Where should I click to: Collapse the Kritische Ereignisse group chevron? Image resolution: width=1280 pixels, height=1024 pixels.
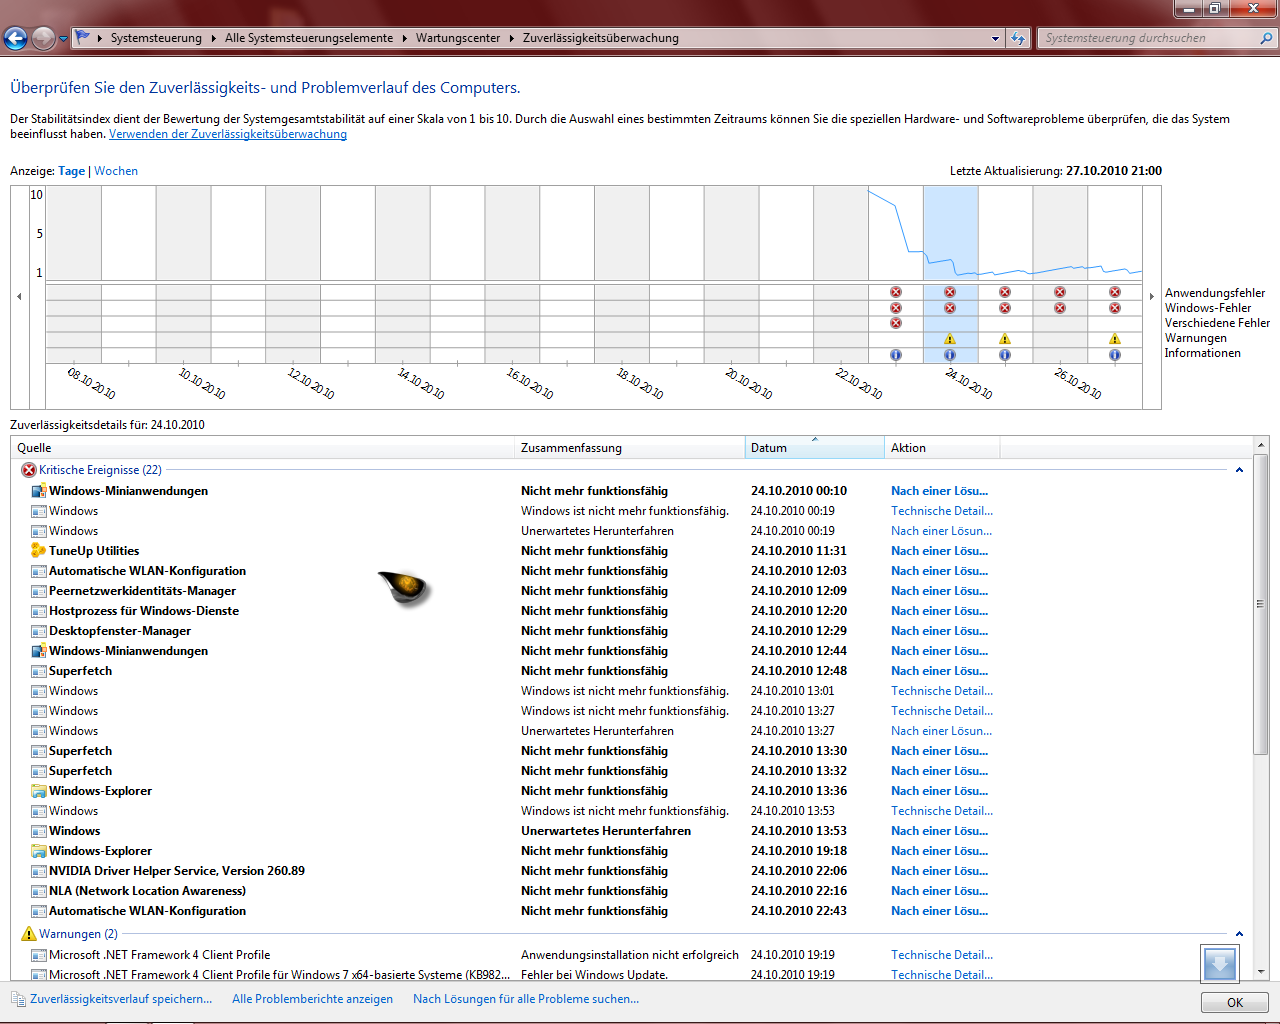(x=1239, y=470)
